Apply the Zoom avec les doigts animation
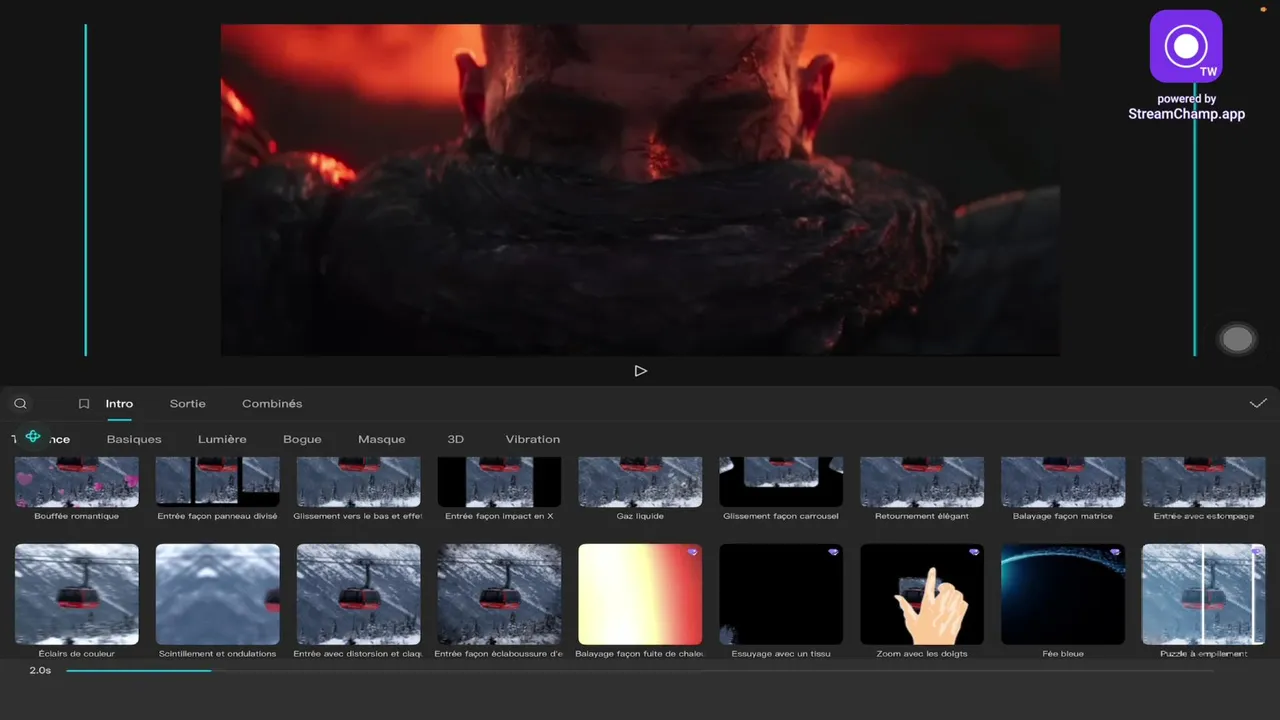This screenshot has width=1280, height=720. click(922, 594)
